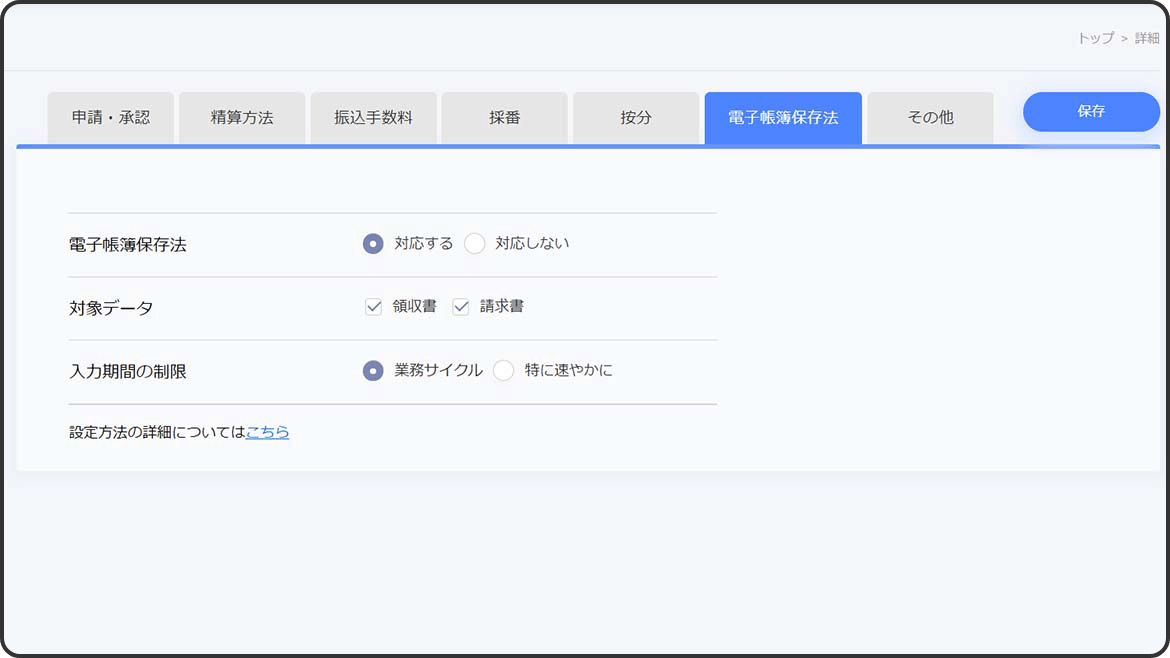
Task: Click the active 電子帳簿保存法 tab
Action: point(782,118)
